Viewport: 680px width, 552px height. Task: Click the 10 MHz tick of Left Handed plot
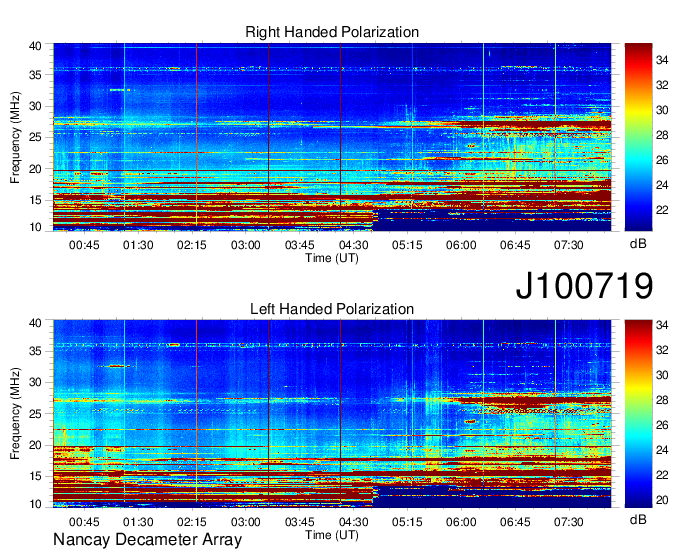[35, 504]
